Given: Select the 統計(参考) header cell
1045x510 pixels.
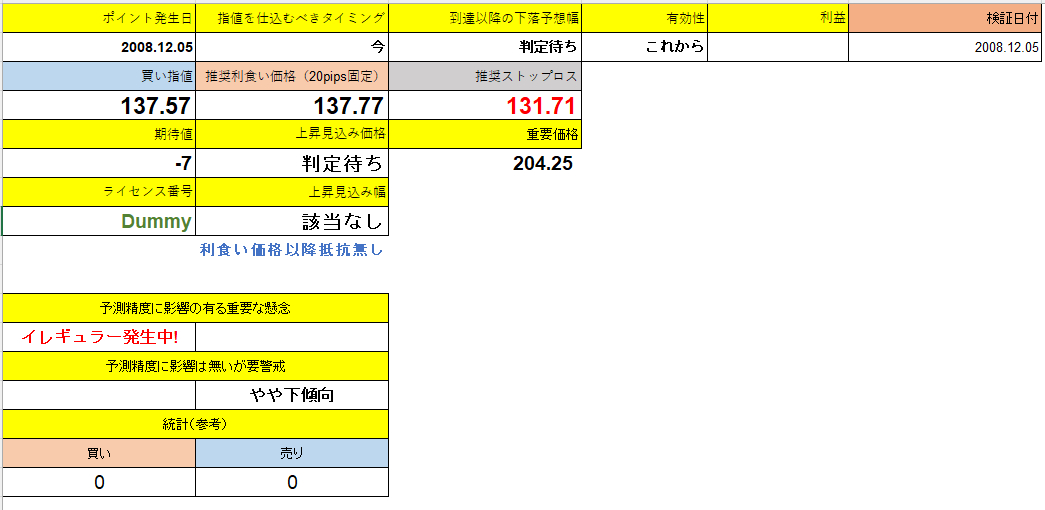Looking at the screenshot, I should tap(195, 424).
